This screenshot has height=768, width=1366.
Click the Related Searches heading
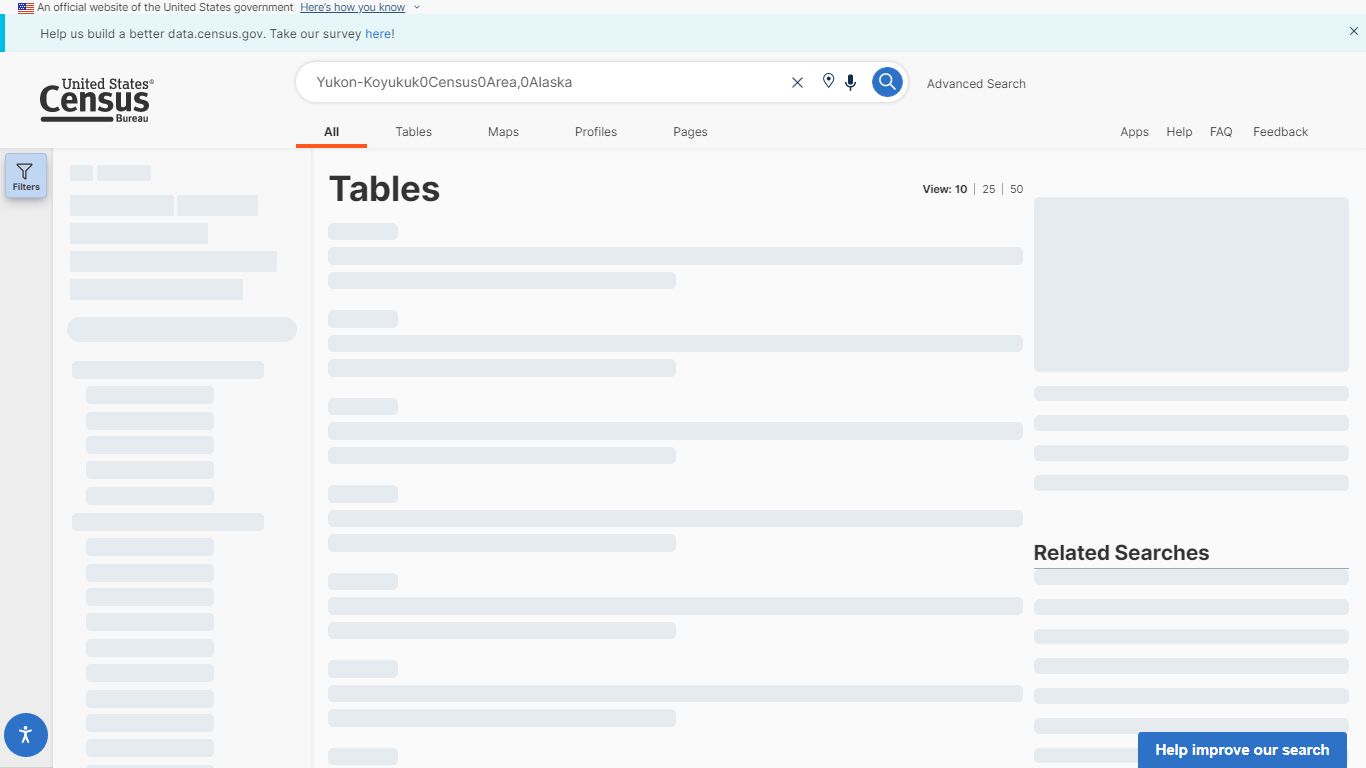coord(1121,553)
